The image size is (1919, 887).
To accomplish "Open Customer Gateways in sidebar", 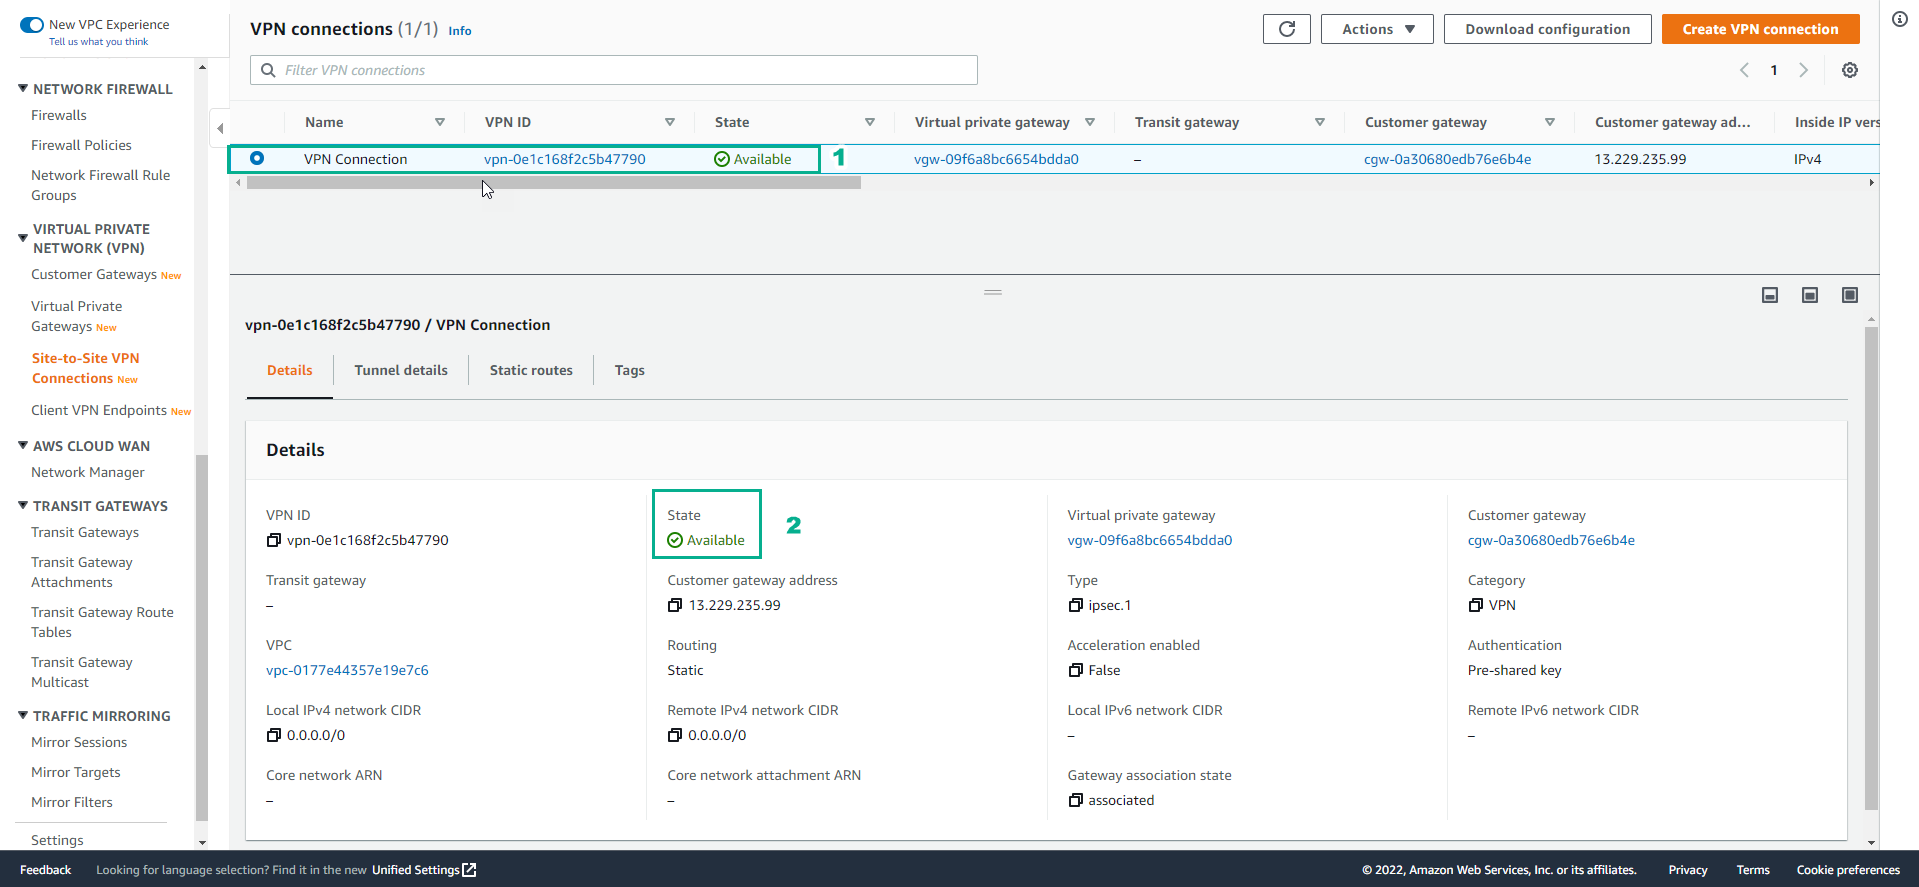I will coord(94,274).
